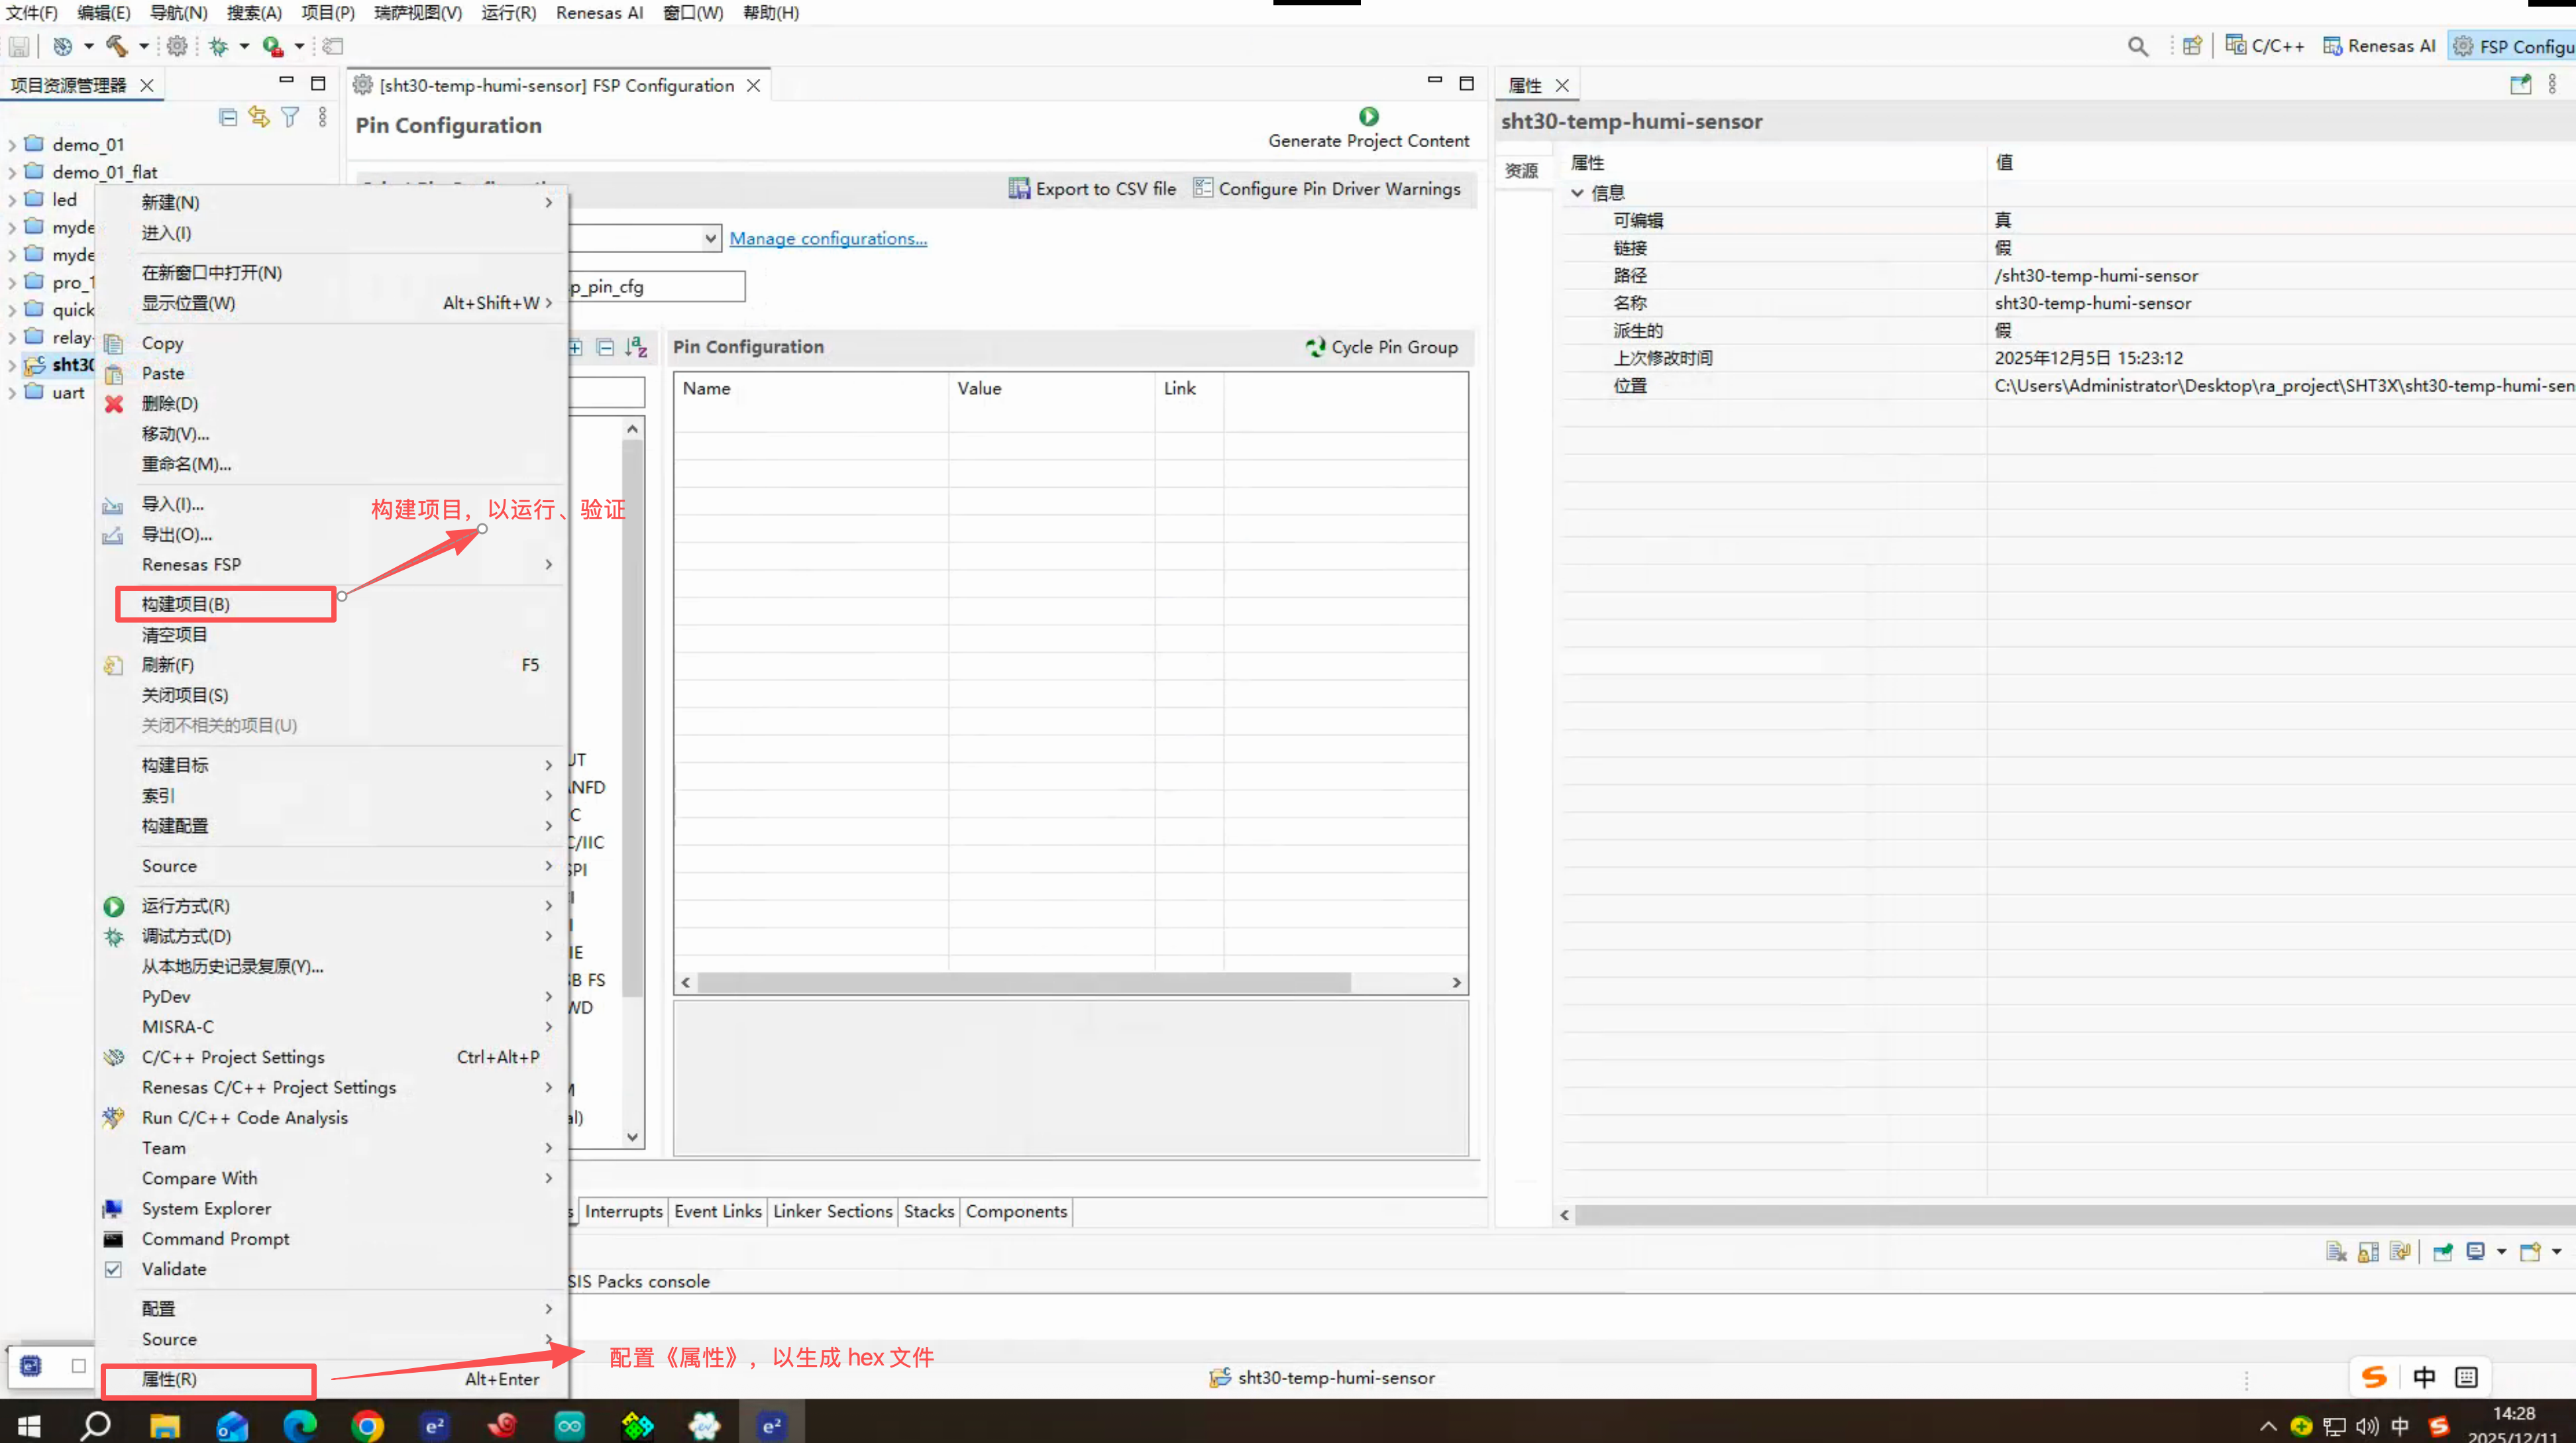The height and width of the screenshot is (1443, 2576).
Task: Click the save disk icon in toolbar
Action: 19,46
